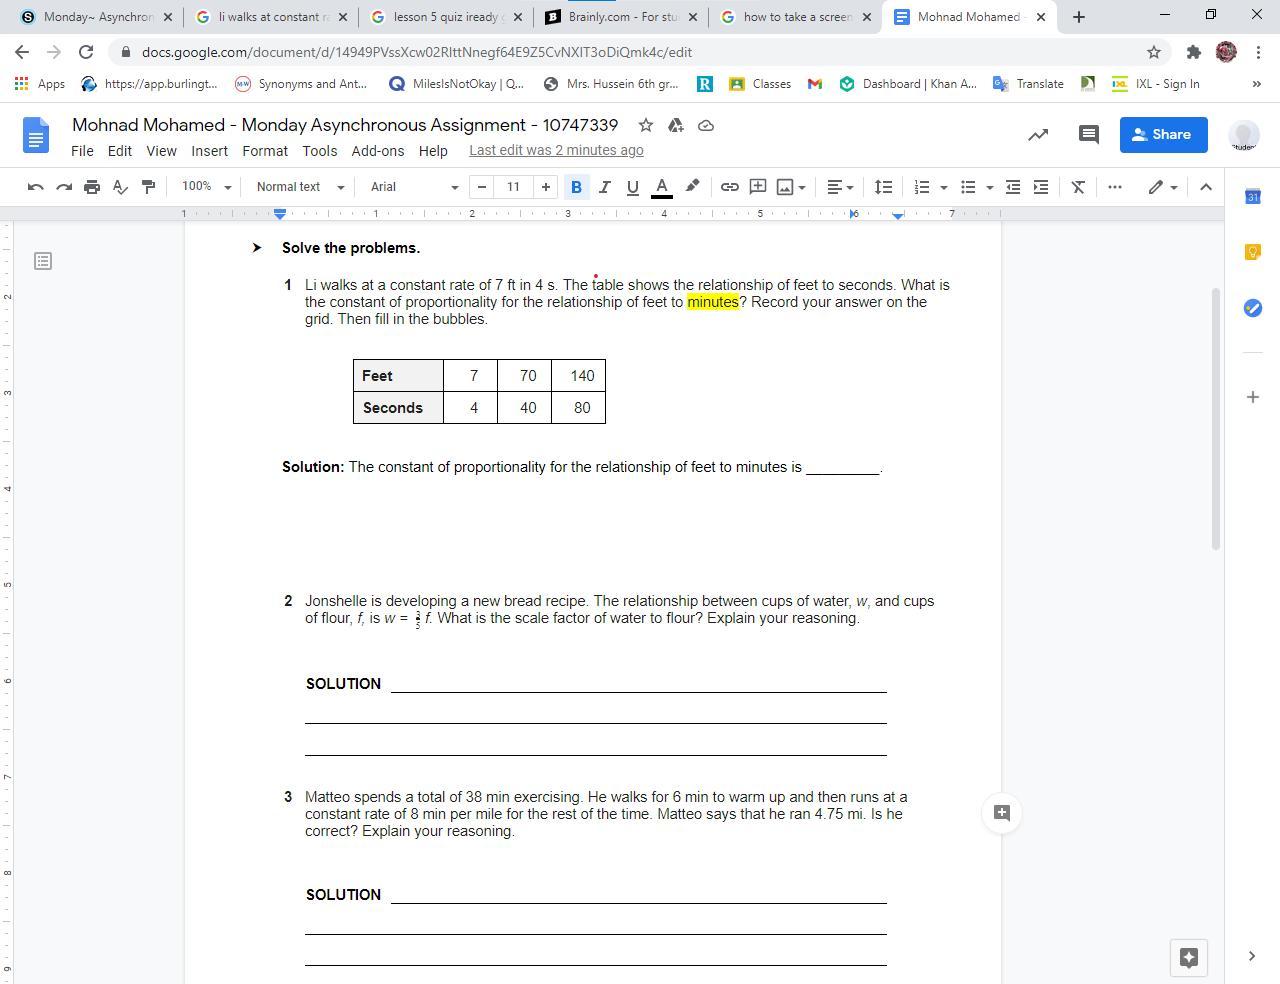Print the document using printer icon

point(92,187)
